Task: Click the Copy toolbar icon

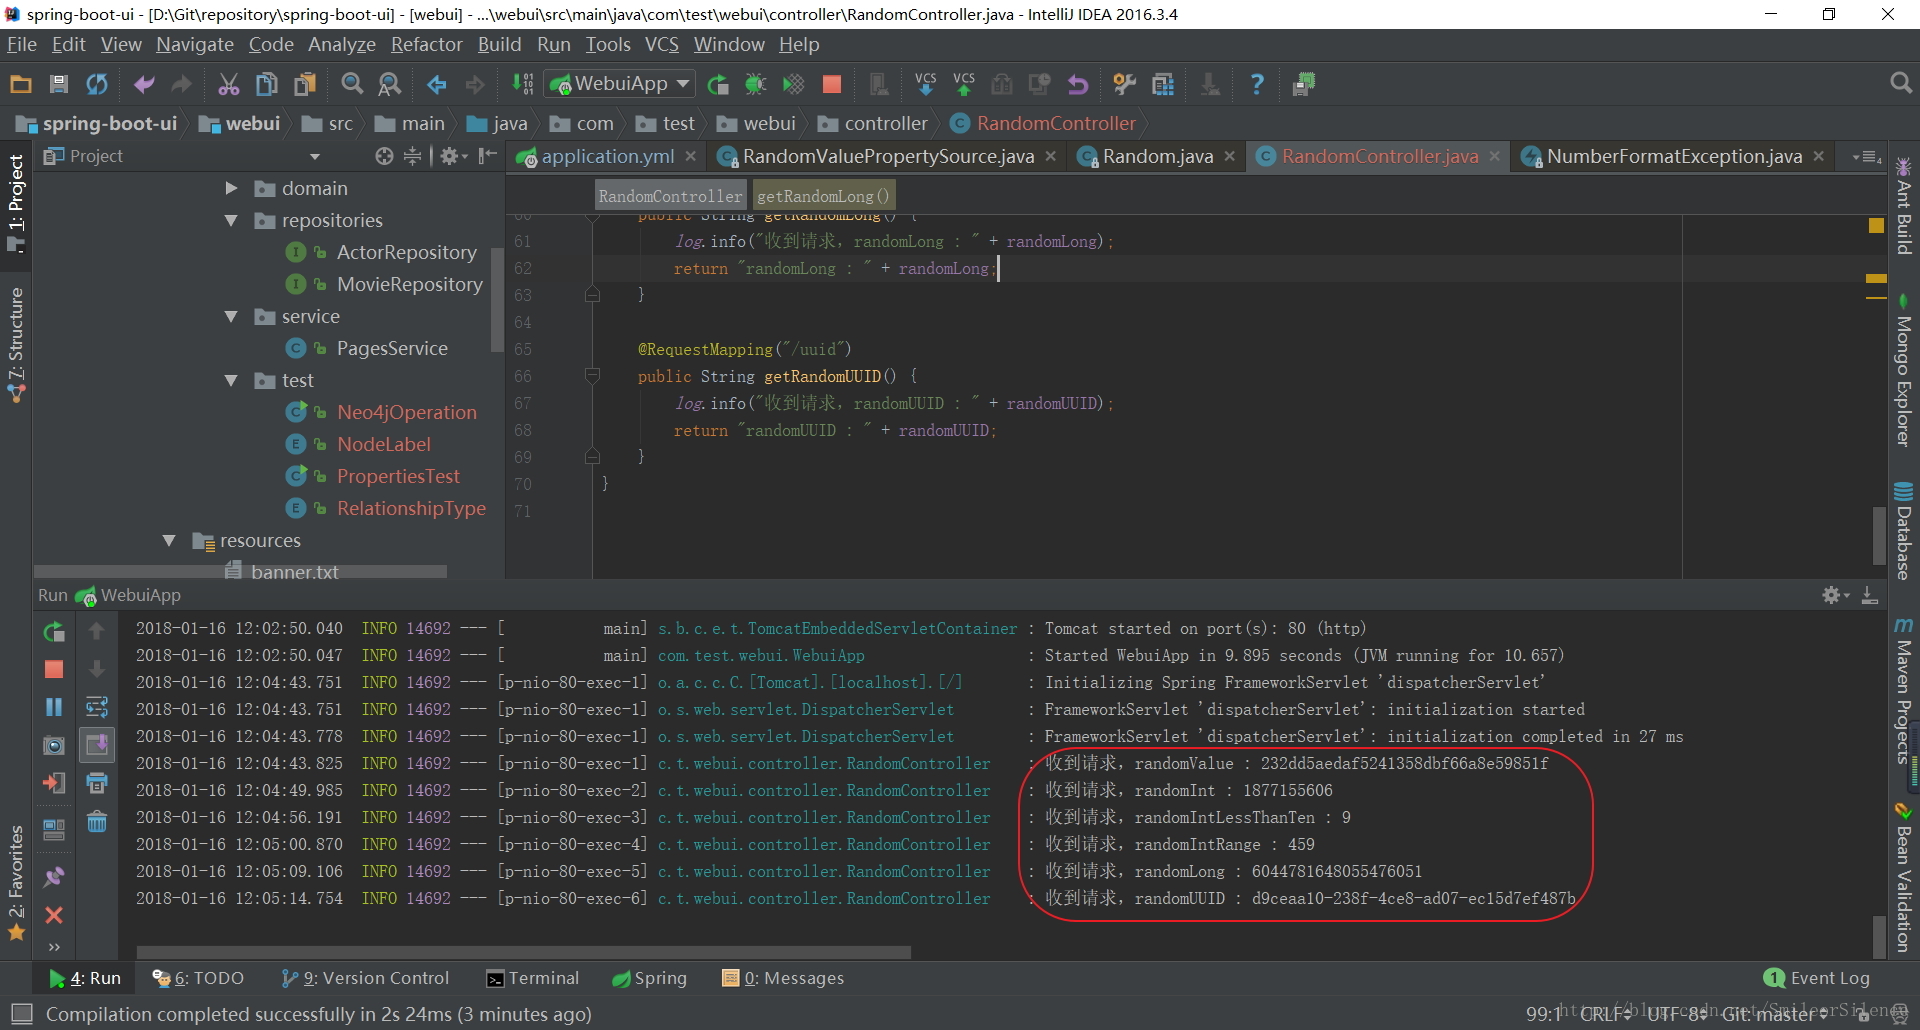Action: (x=266, y=84)
